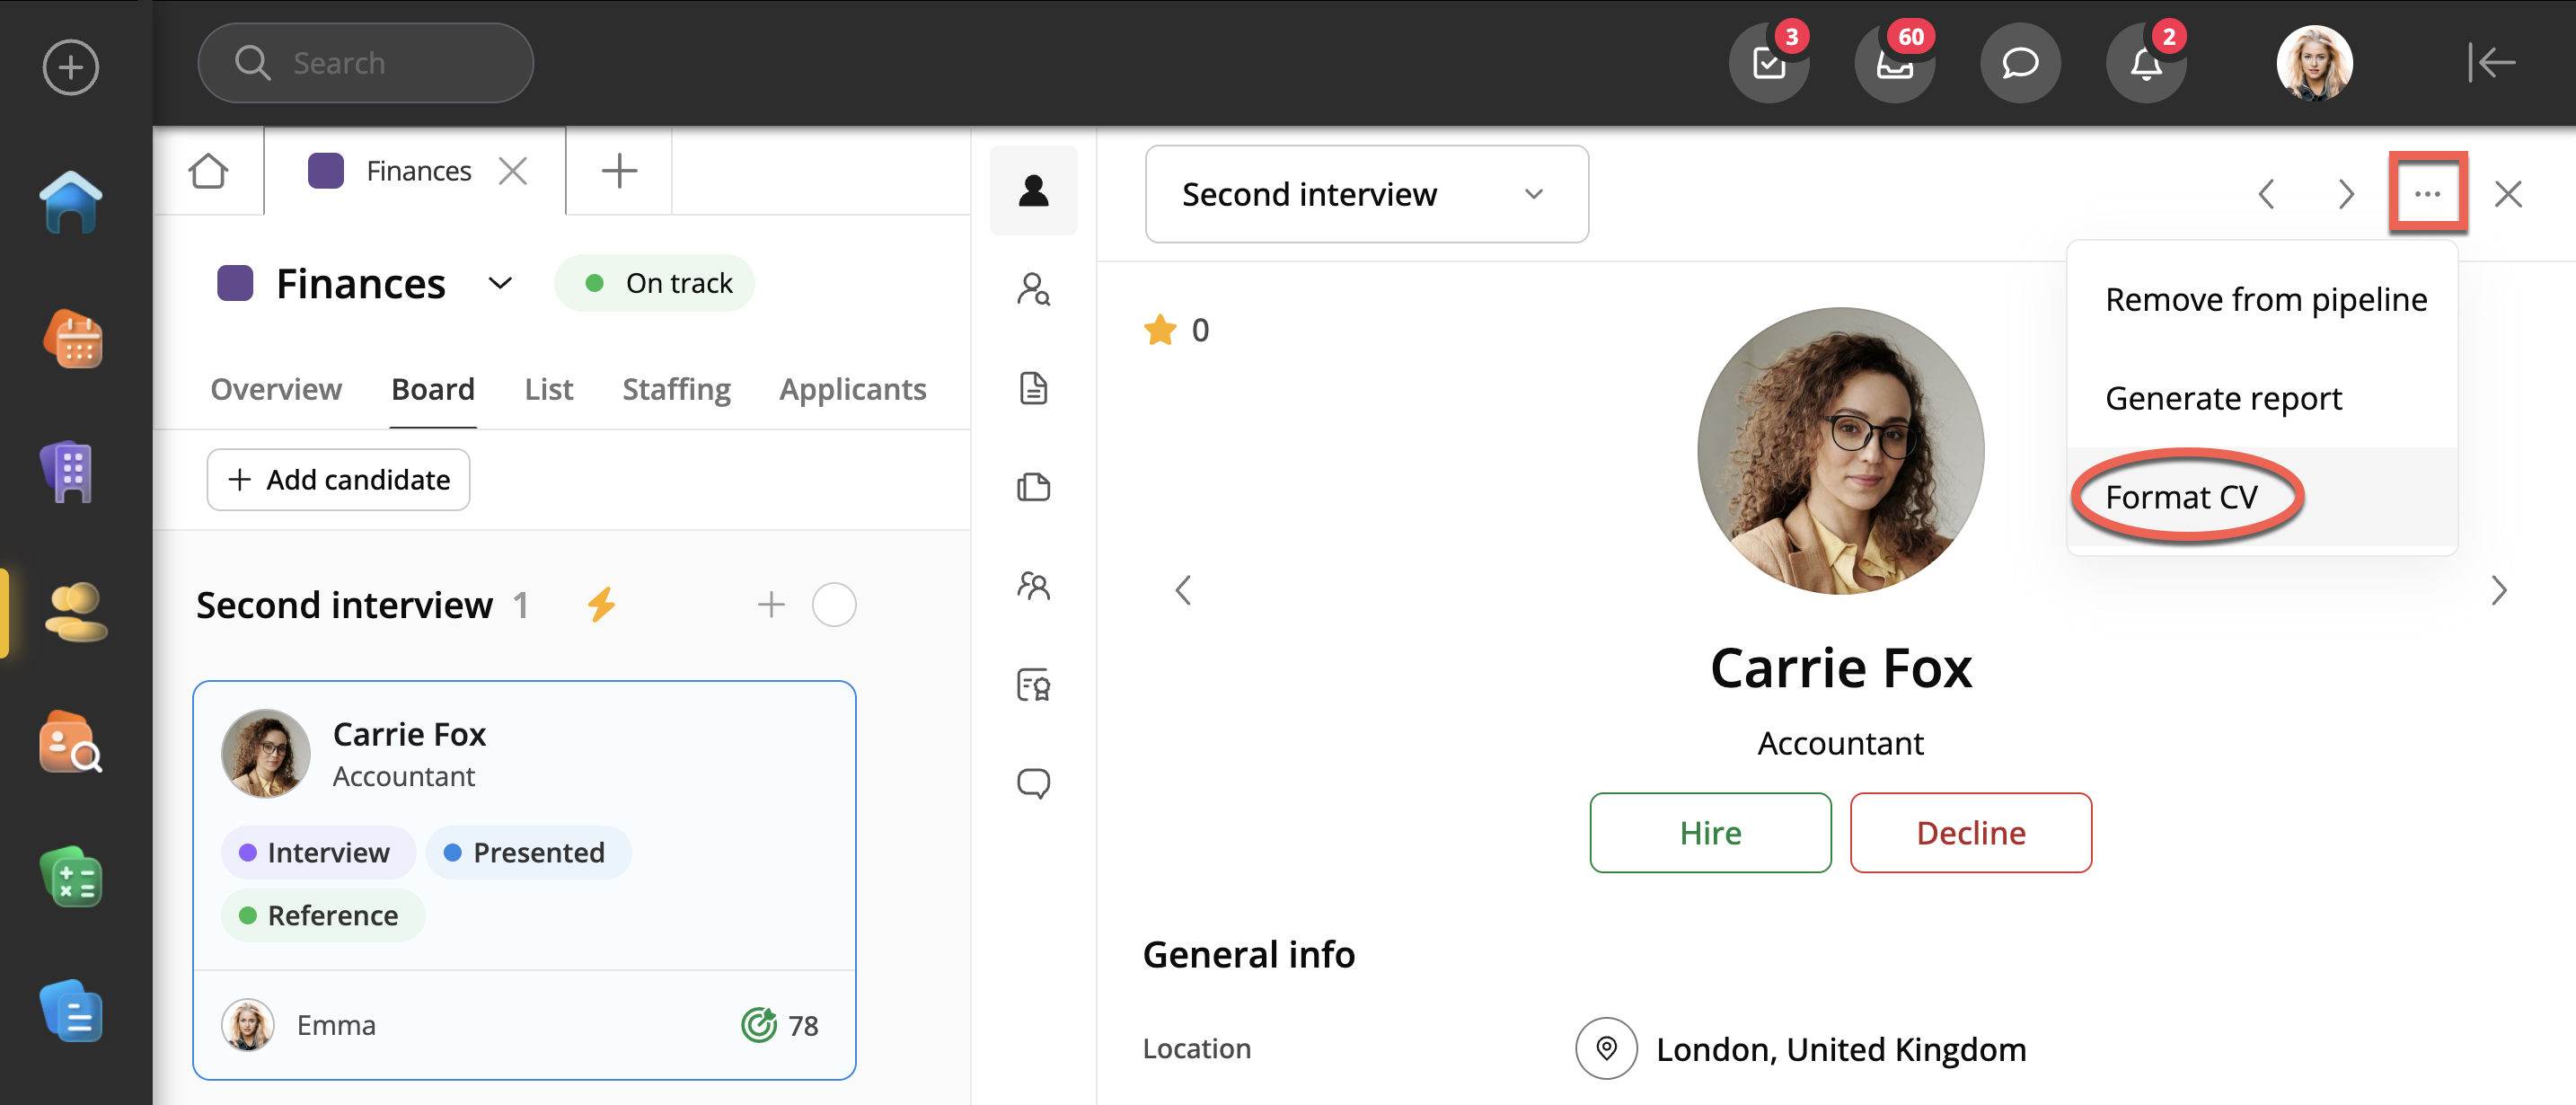
Task: Toggle the On track status pill
Action: (x=655, y=284)
